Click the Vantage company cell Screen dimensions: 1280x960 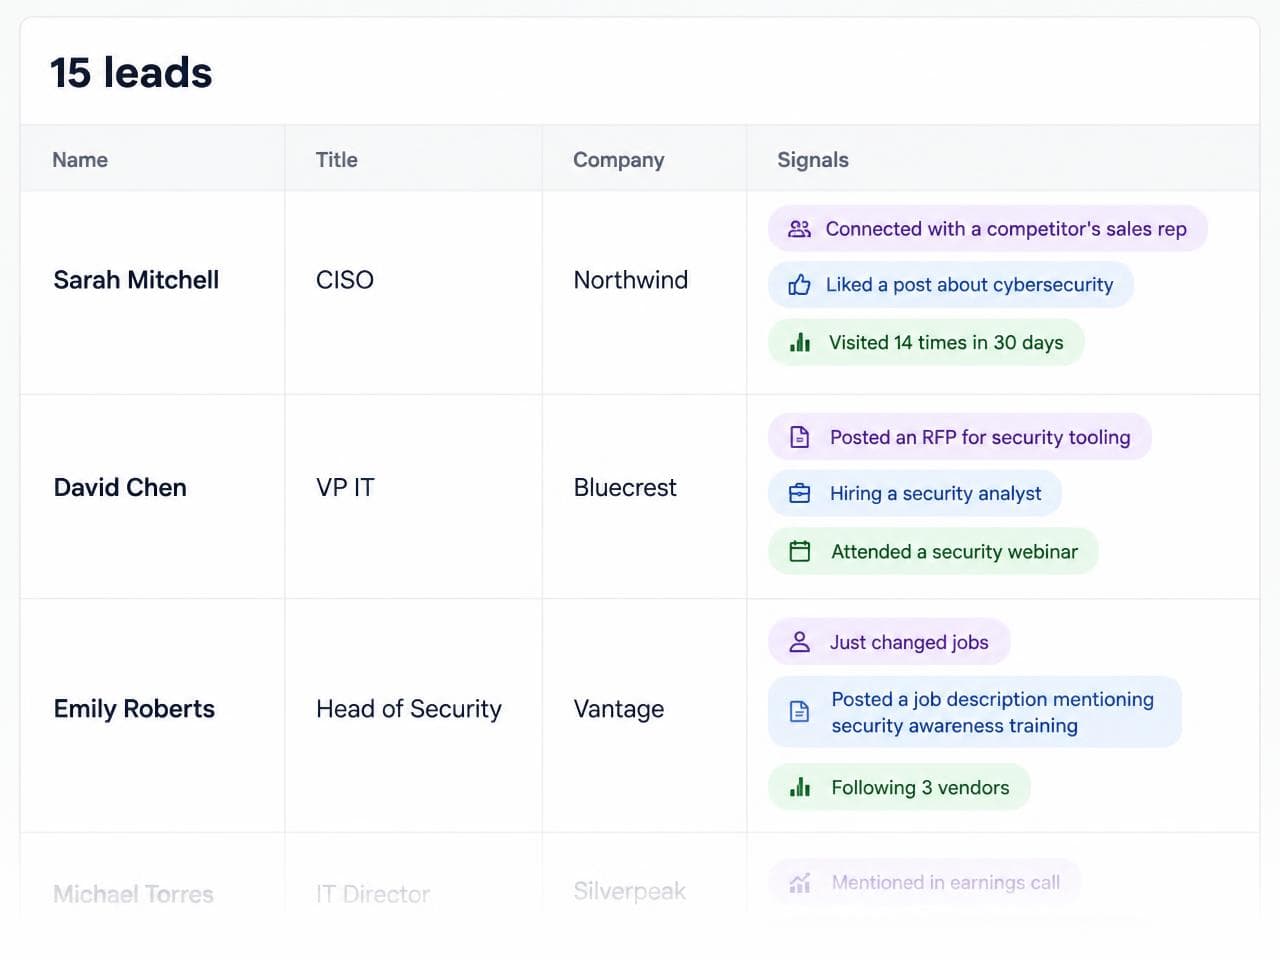619,709
